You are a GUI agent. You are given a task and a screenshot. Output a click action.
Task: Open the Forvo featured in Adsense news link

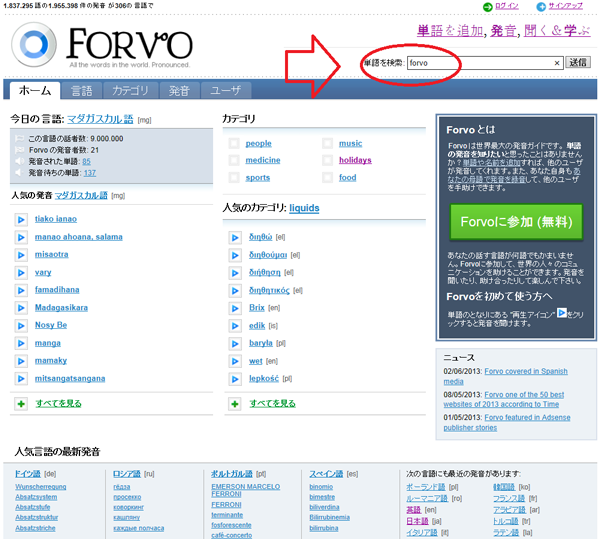(x=507, y=423)
